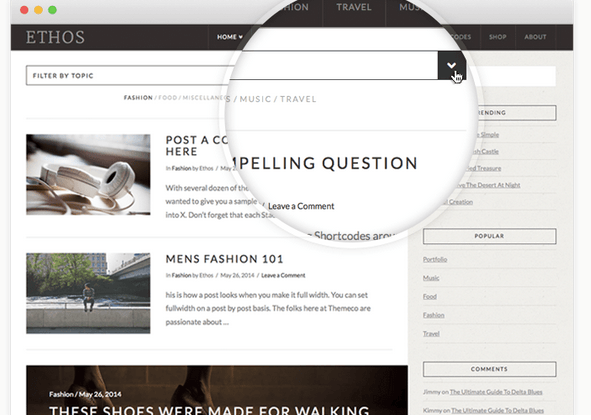Screen dimensions: 591x420
Task: Open the Food link in Popular
Action: pyautogui.click(x=430, y=297)
